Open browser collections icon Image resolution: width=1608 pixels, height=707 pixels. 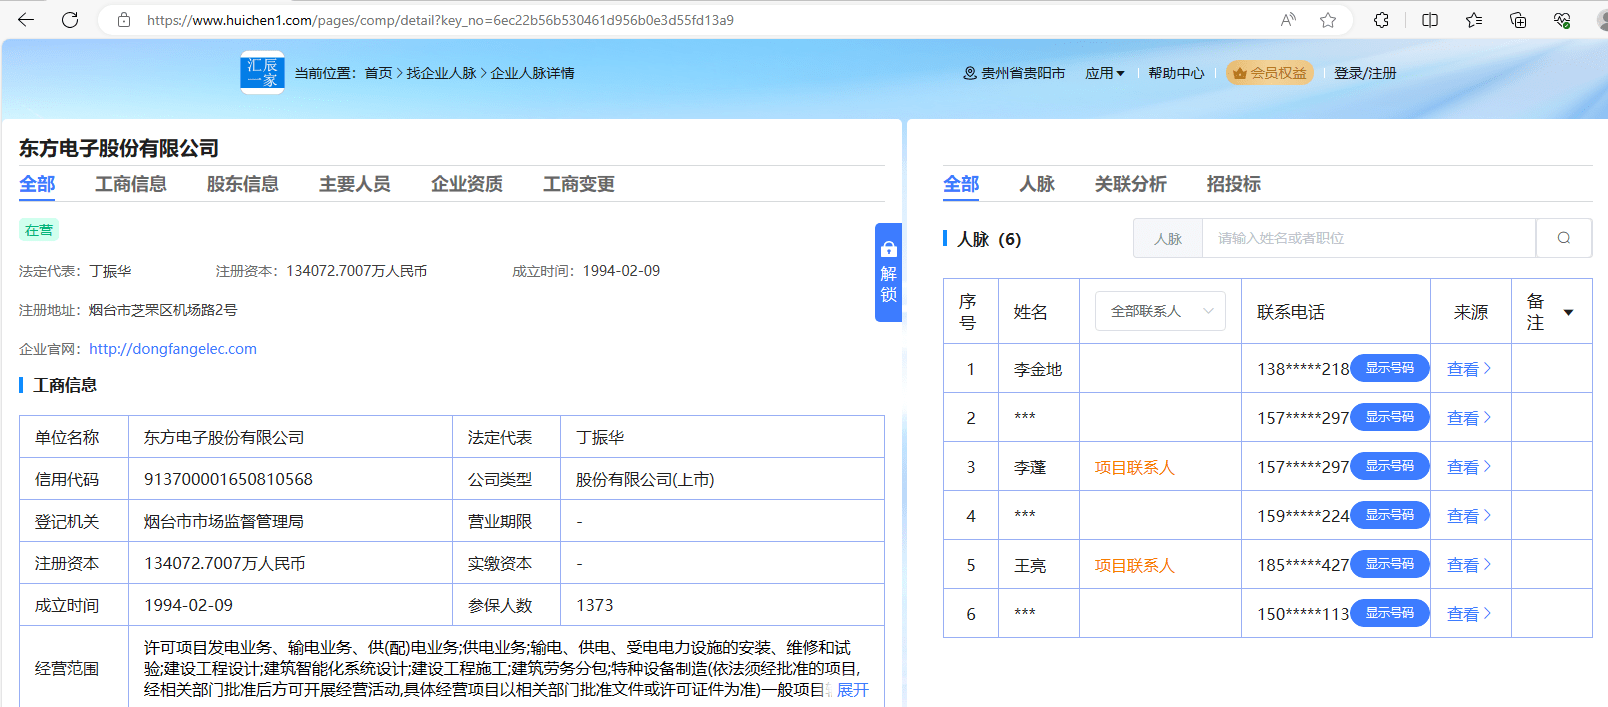[1518, 20]
